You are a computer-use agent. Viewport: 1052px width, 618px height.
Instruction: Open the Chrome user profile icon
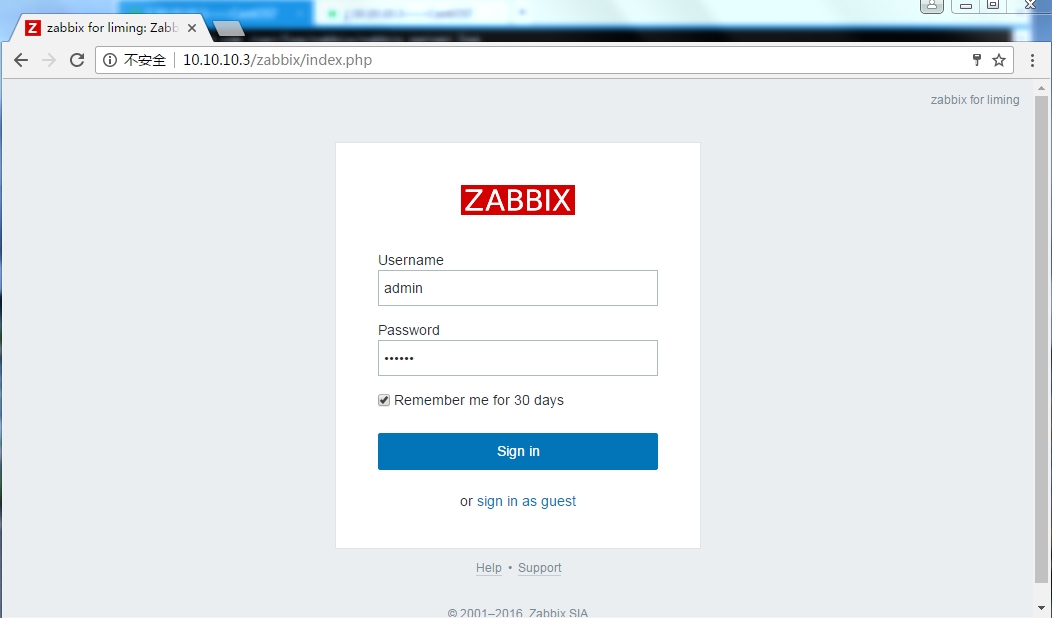[x=932, y=6]
